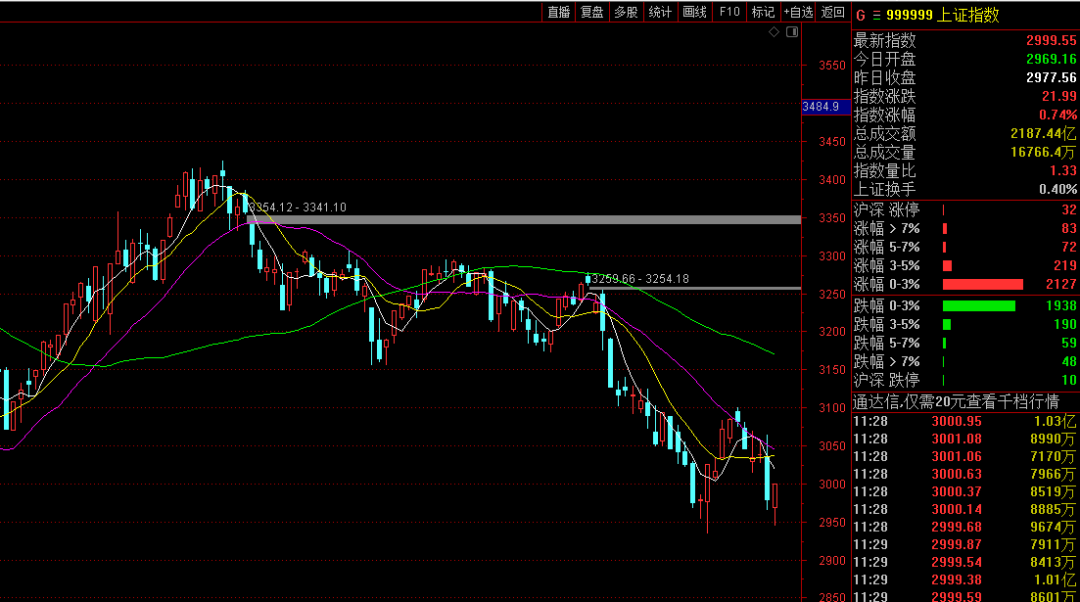Click the 3484.9 price marker on axis
This screenshot has width=1080, height=602.
click(x=820, y=107)
